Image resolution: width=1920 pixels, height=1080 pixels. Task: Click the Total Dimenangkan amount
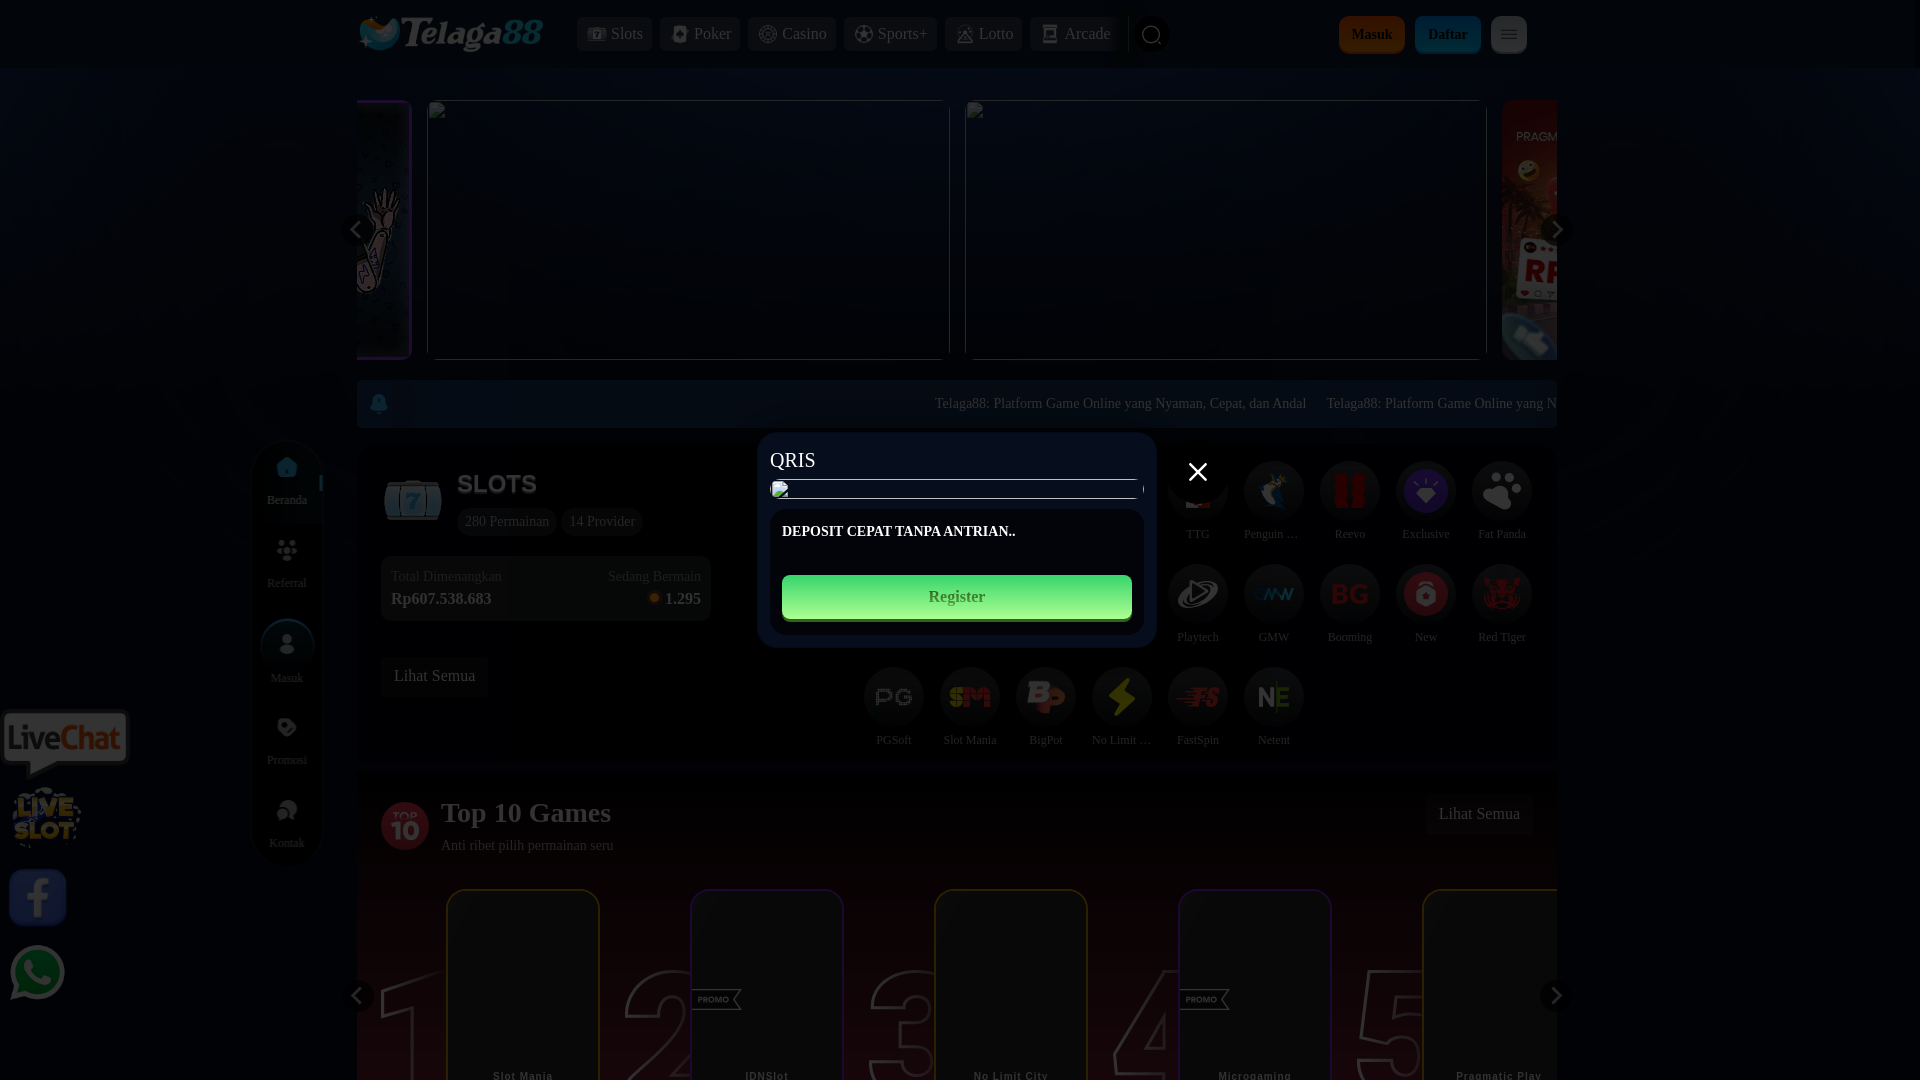pyautogui.click(x=441, y=599)
